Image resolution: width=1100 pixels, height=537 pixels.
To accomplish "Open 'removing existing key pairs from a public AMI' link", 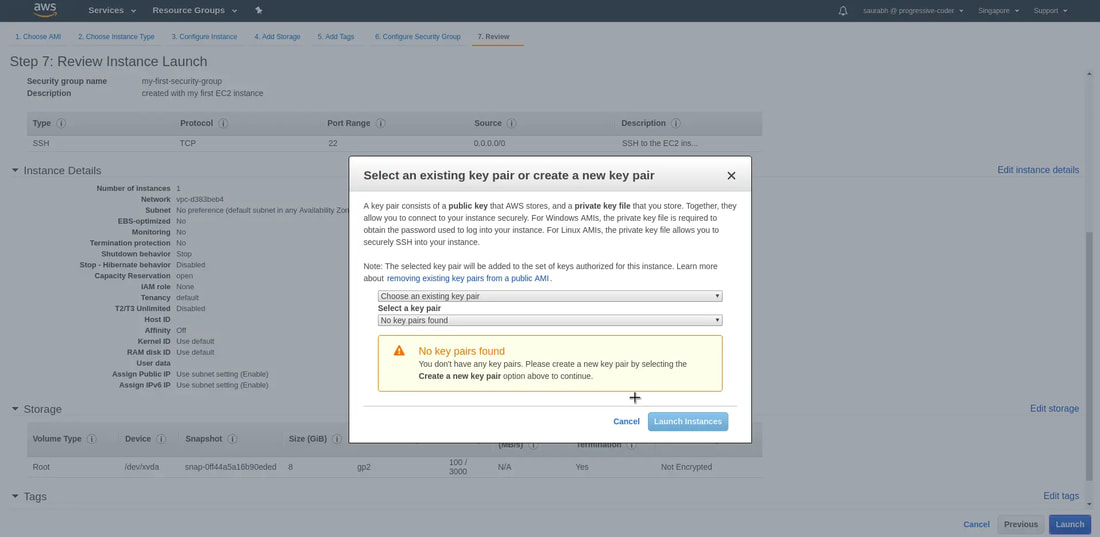I will click(468, 279).
